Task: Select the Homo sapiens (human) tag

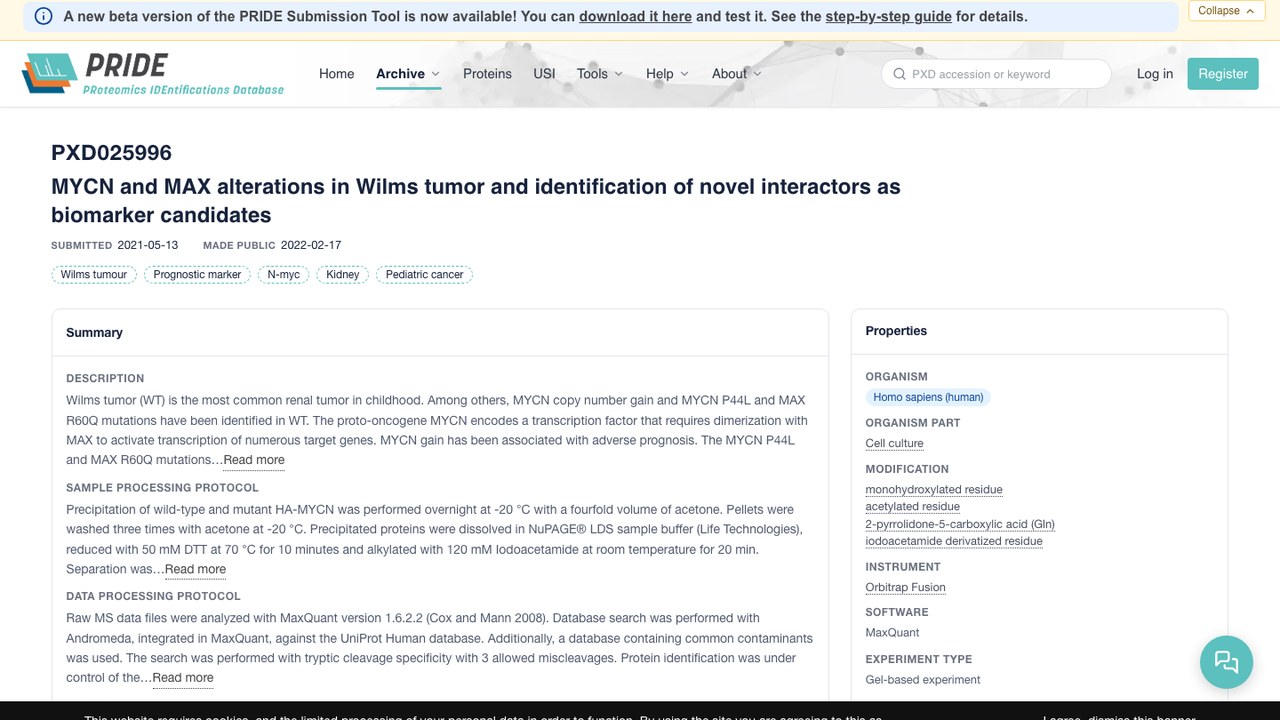Action: point(928,397)
